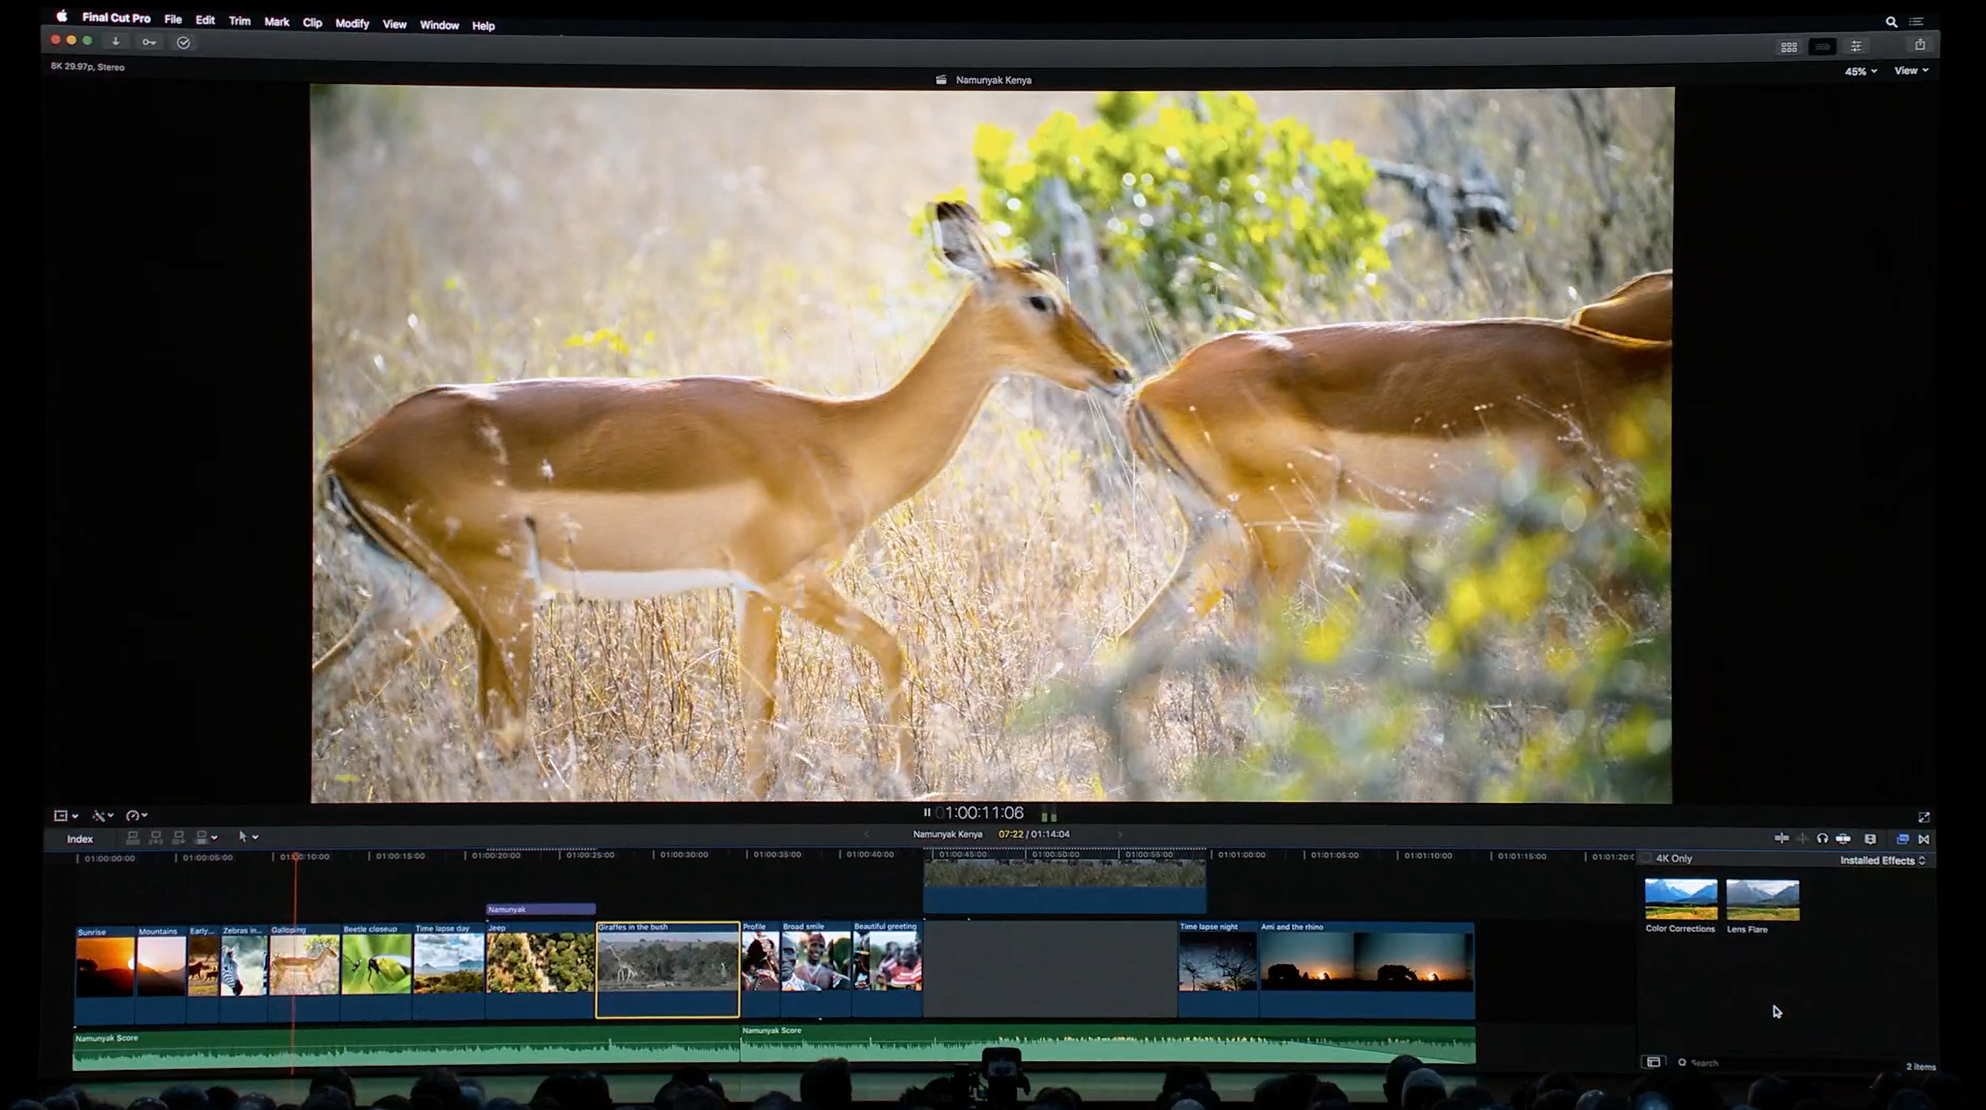1986x1110 pixels.
Task: Click the solo headphones icon
Action: tap(1822, 839)
